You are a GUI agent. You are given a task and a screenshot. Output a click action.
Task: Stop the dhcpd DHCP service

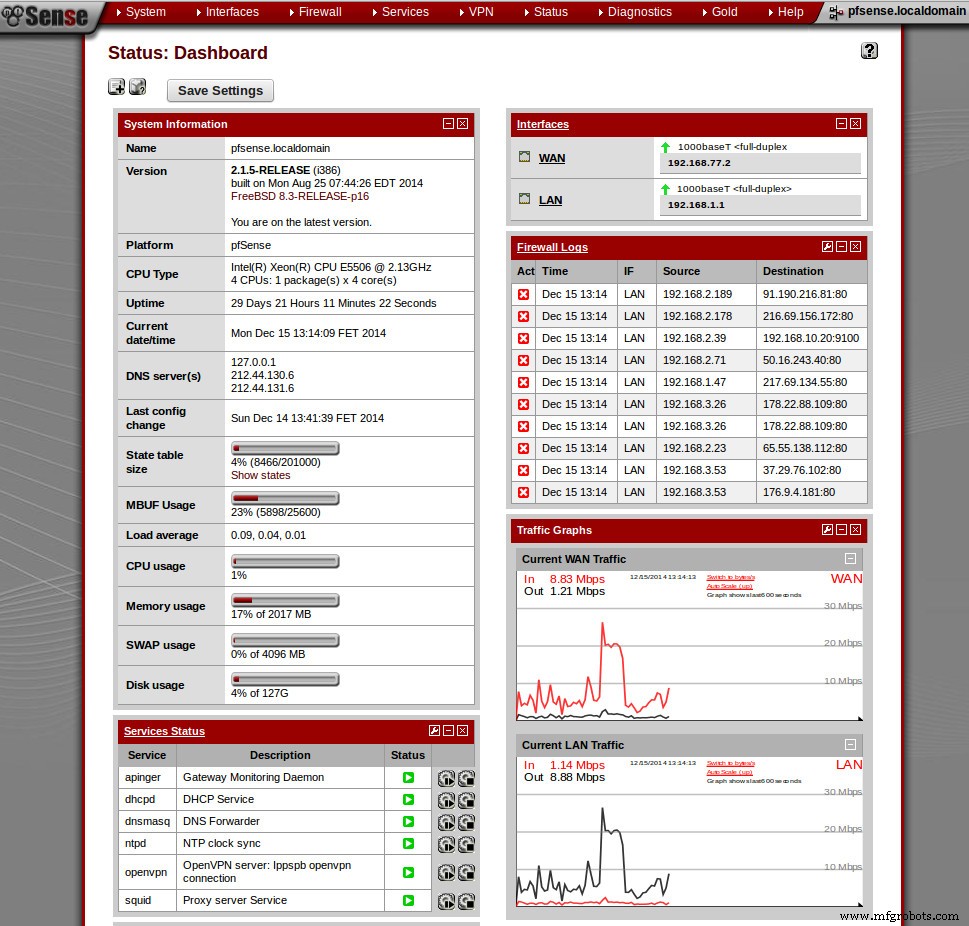[464, 800]
